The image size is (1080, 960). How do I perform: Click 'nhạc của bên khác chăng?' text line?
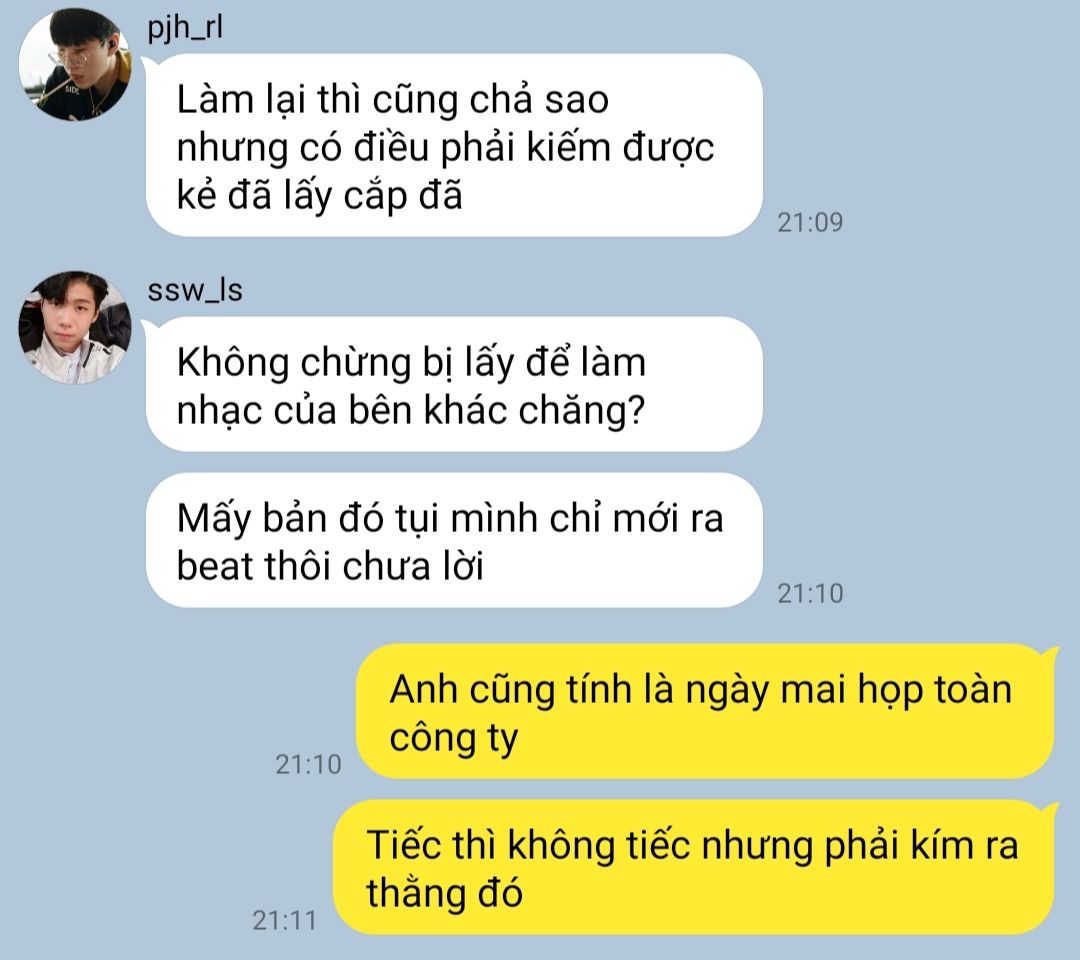click(411, 411)
